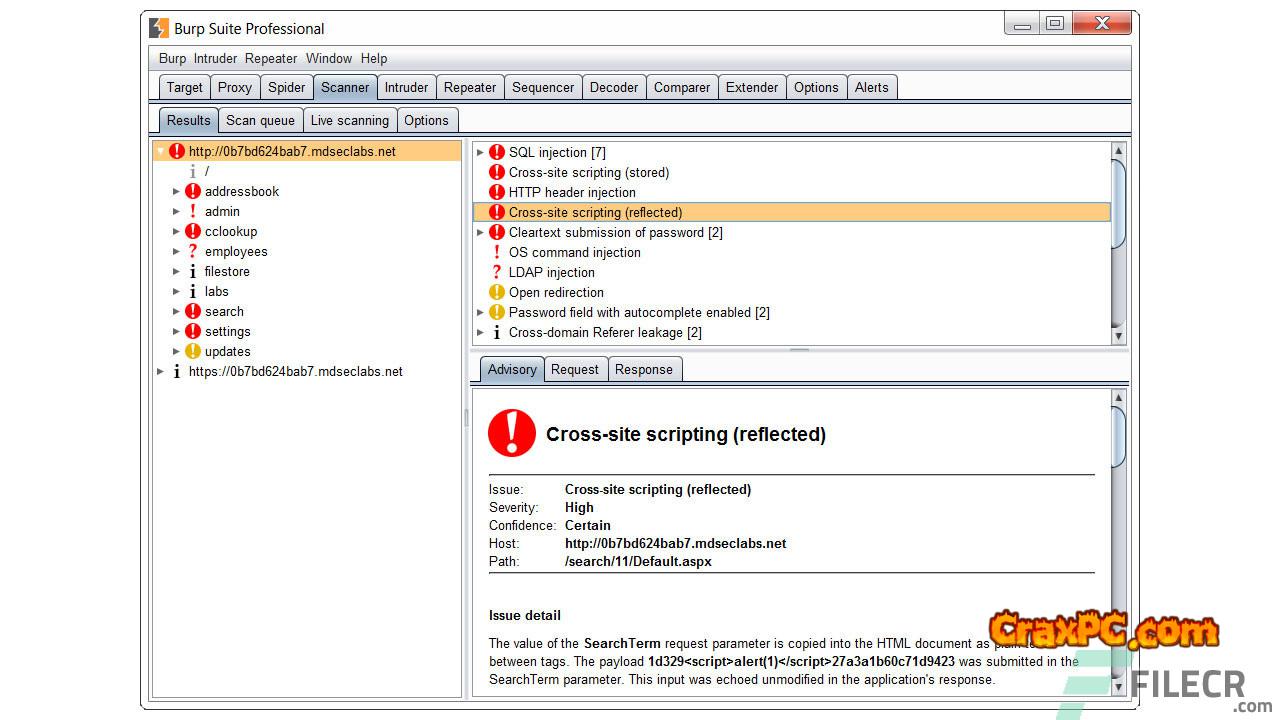
Task: Show the Request tab for this issue
Action: (x=574, y=369)
